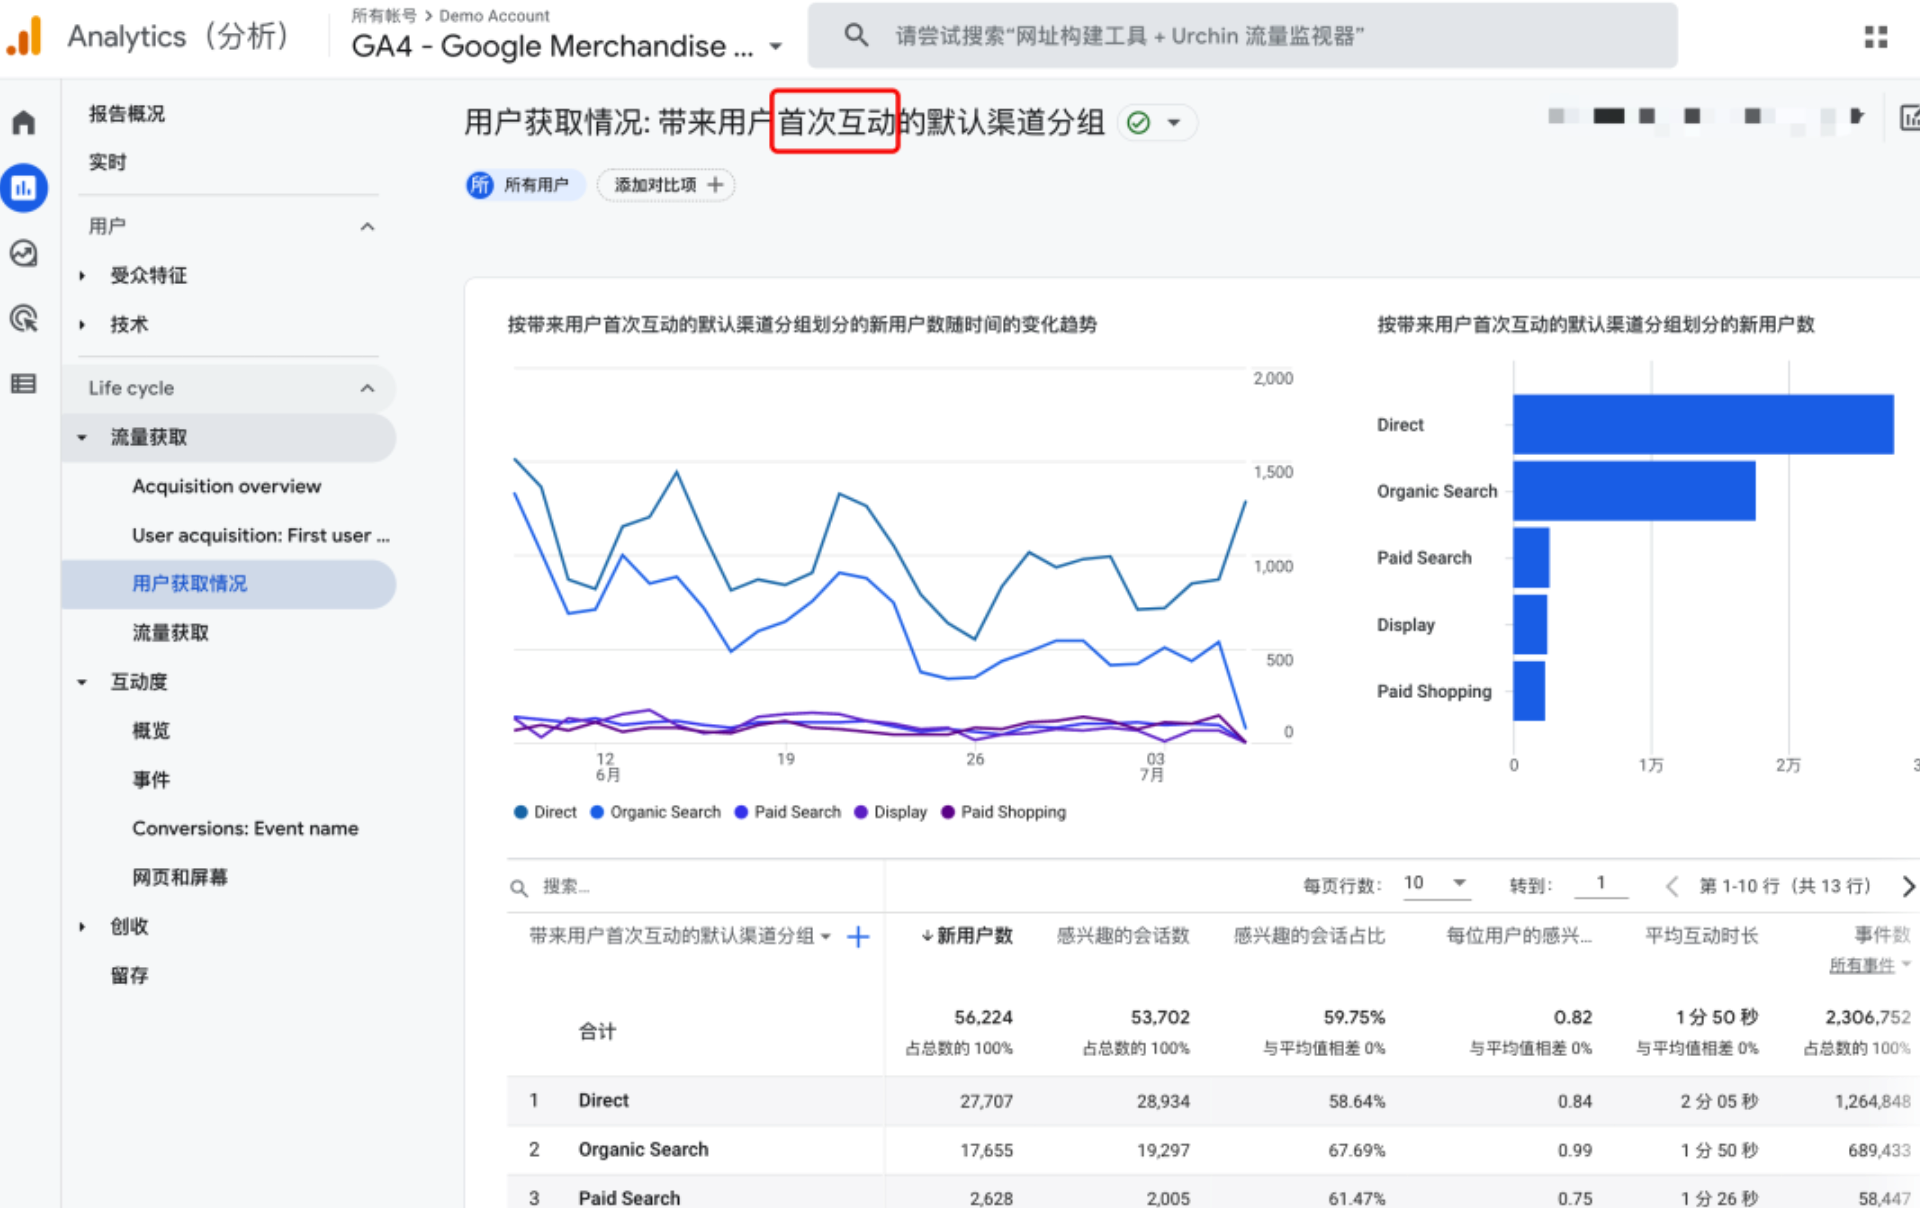The width and height of the screenshot is (1920, 1208).
Task: Open the primary dimension dropdown in table header
Action: point(826,937)
